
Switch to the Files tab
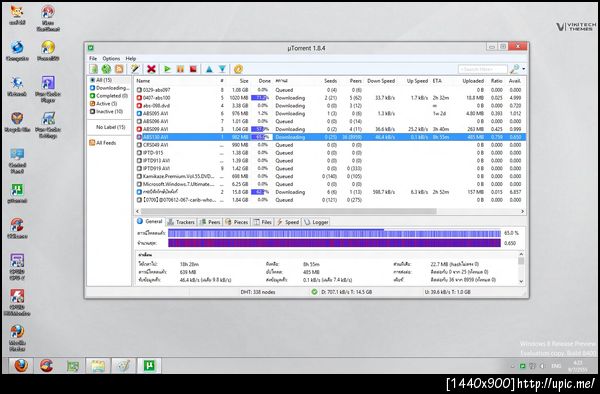(263, 222)
